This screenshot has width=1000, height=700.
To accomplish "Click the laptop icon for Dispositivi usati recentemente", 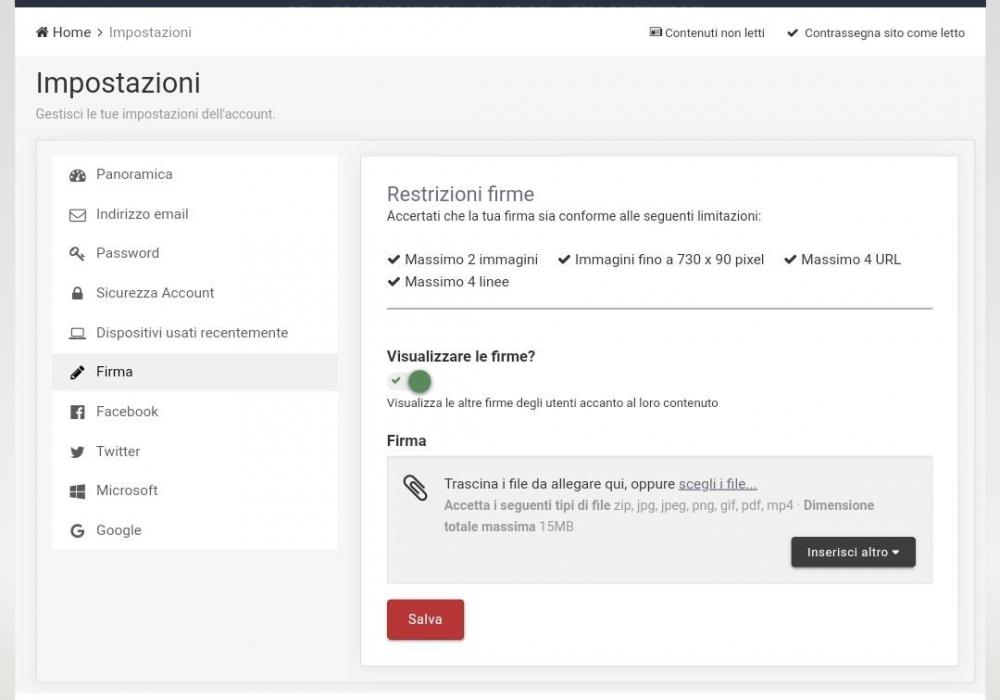I will [x=78, y=333].
